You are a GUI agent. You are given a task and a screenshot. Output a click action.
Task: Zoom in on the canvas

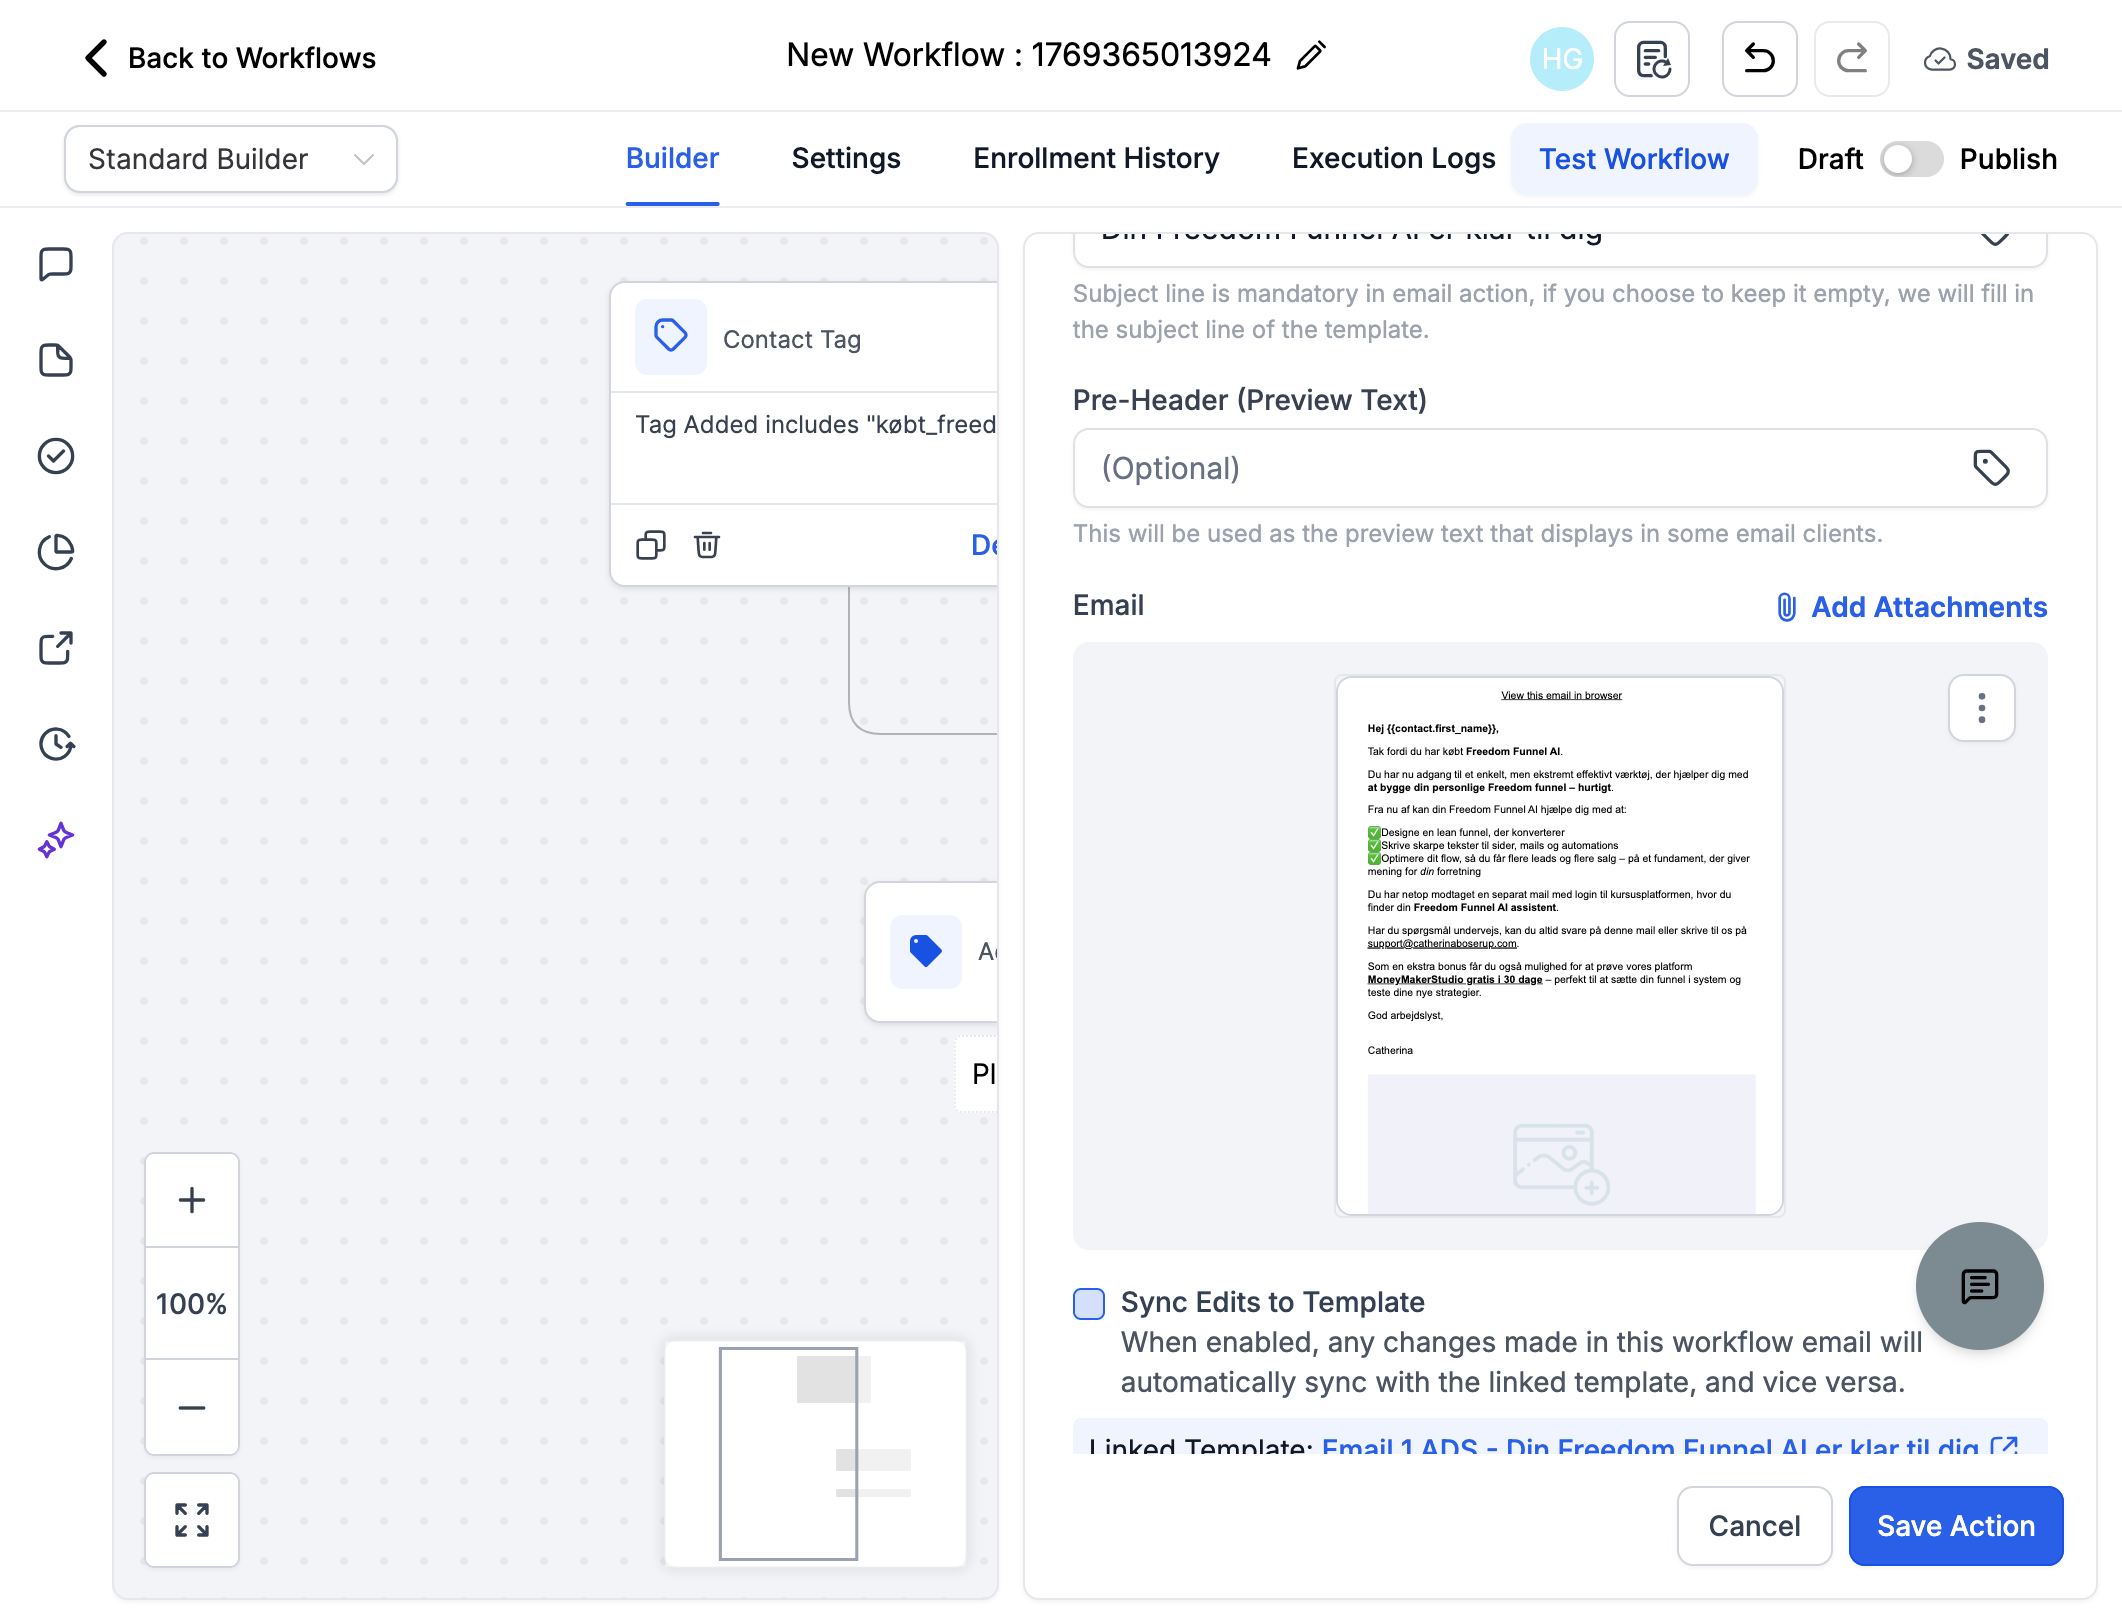coord(192,1200)
